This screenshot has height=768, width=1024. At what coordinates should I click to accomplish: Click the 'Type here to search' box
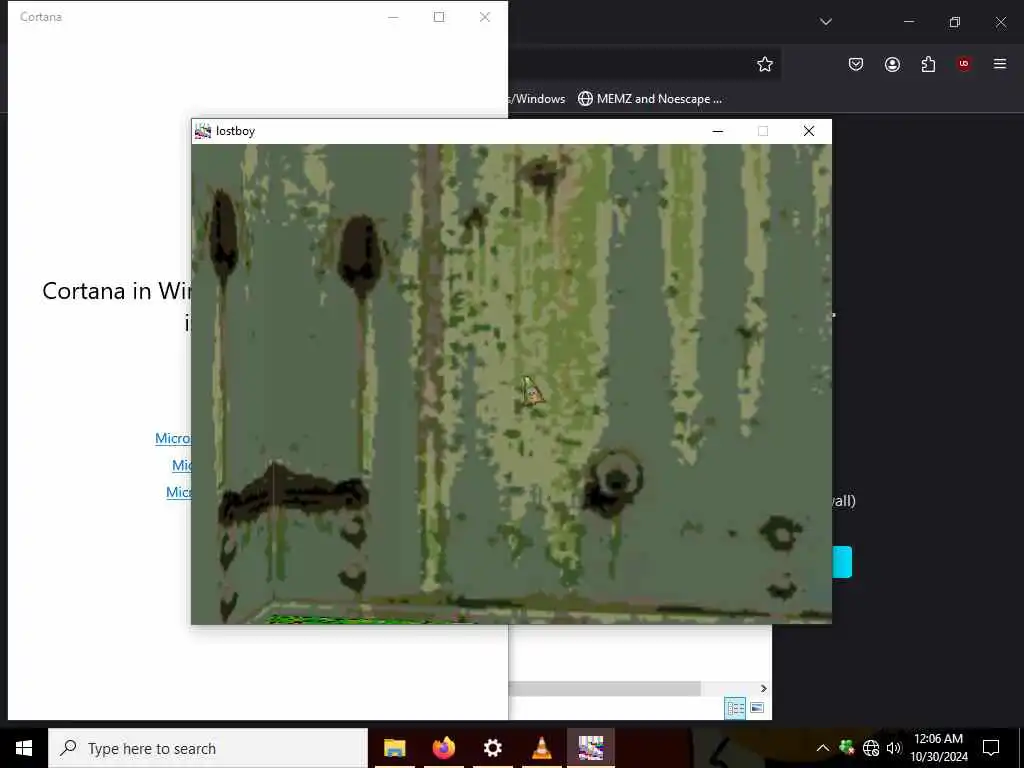click(208, 748)
